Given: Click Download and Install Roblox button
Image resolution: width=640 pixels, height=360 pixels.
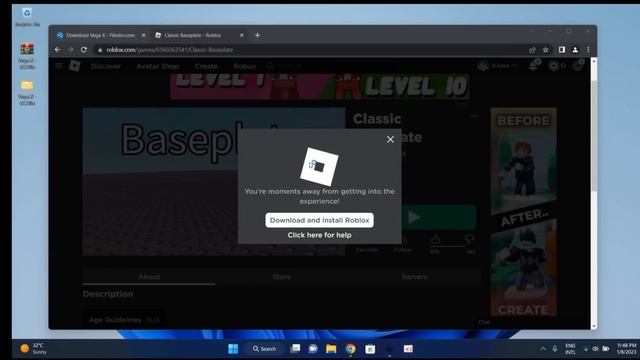Looking at the screenshot, I should [319, 220].
